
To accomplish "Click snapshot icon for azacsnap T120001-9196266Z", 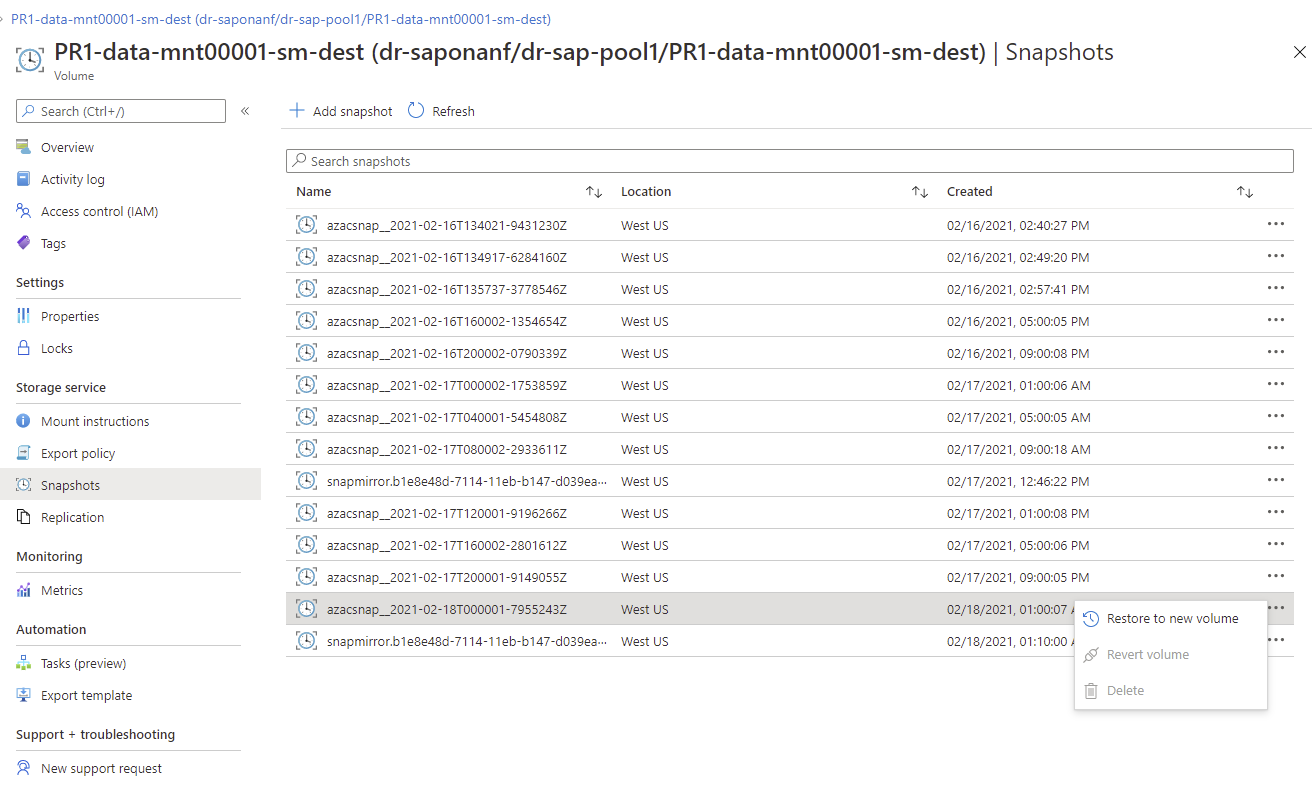I will click(x=306, y=513).
